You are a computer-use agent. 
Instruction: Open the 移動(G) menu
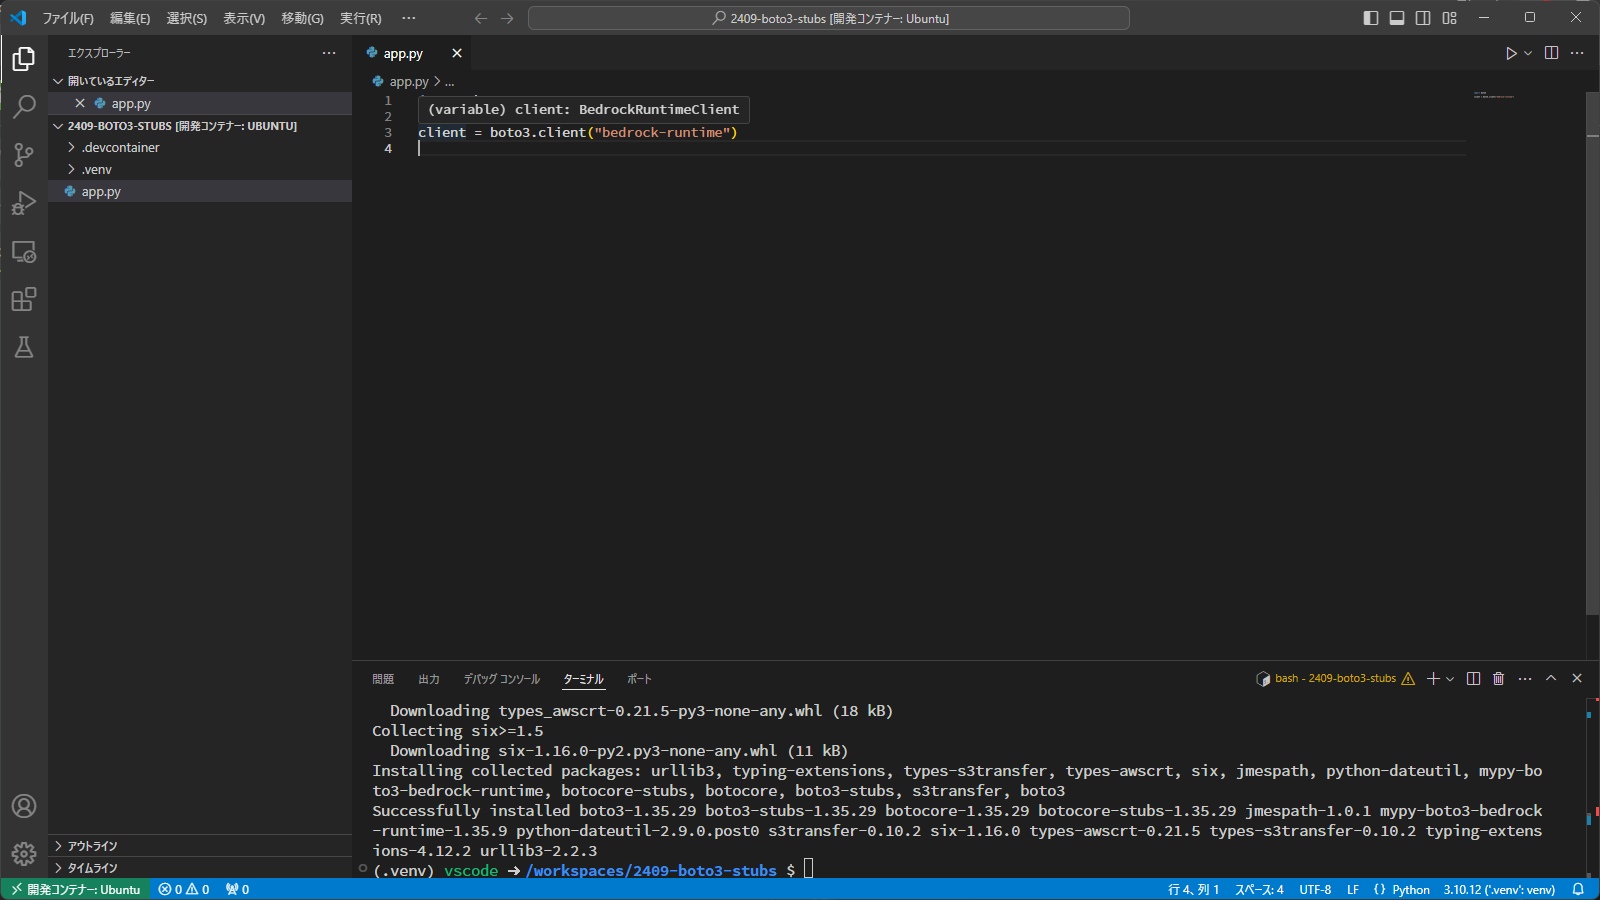[x=302, y=18]
